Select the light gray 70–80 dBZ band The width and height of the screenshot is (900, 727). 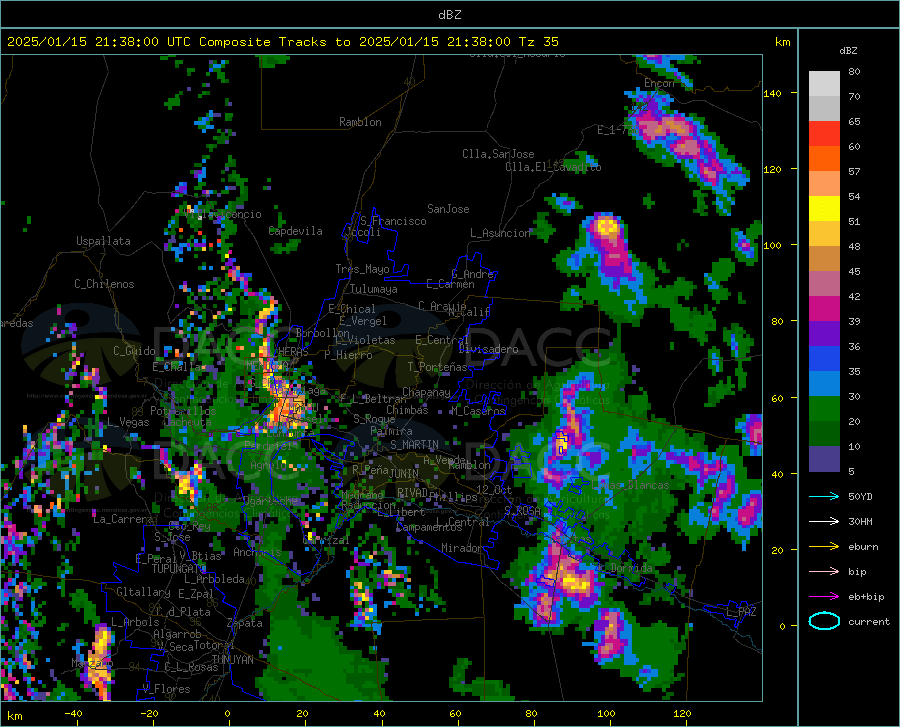[824, 84]
